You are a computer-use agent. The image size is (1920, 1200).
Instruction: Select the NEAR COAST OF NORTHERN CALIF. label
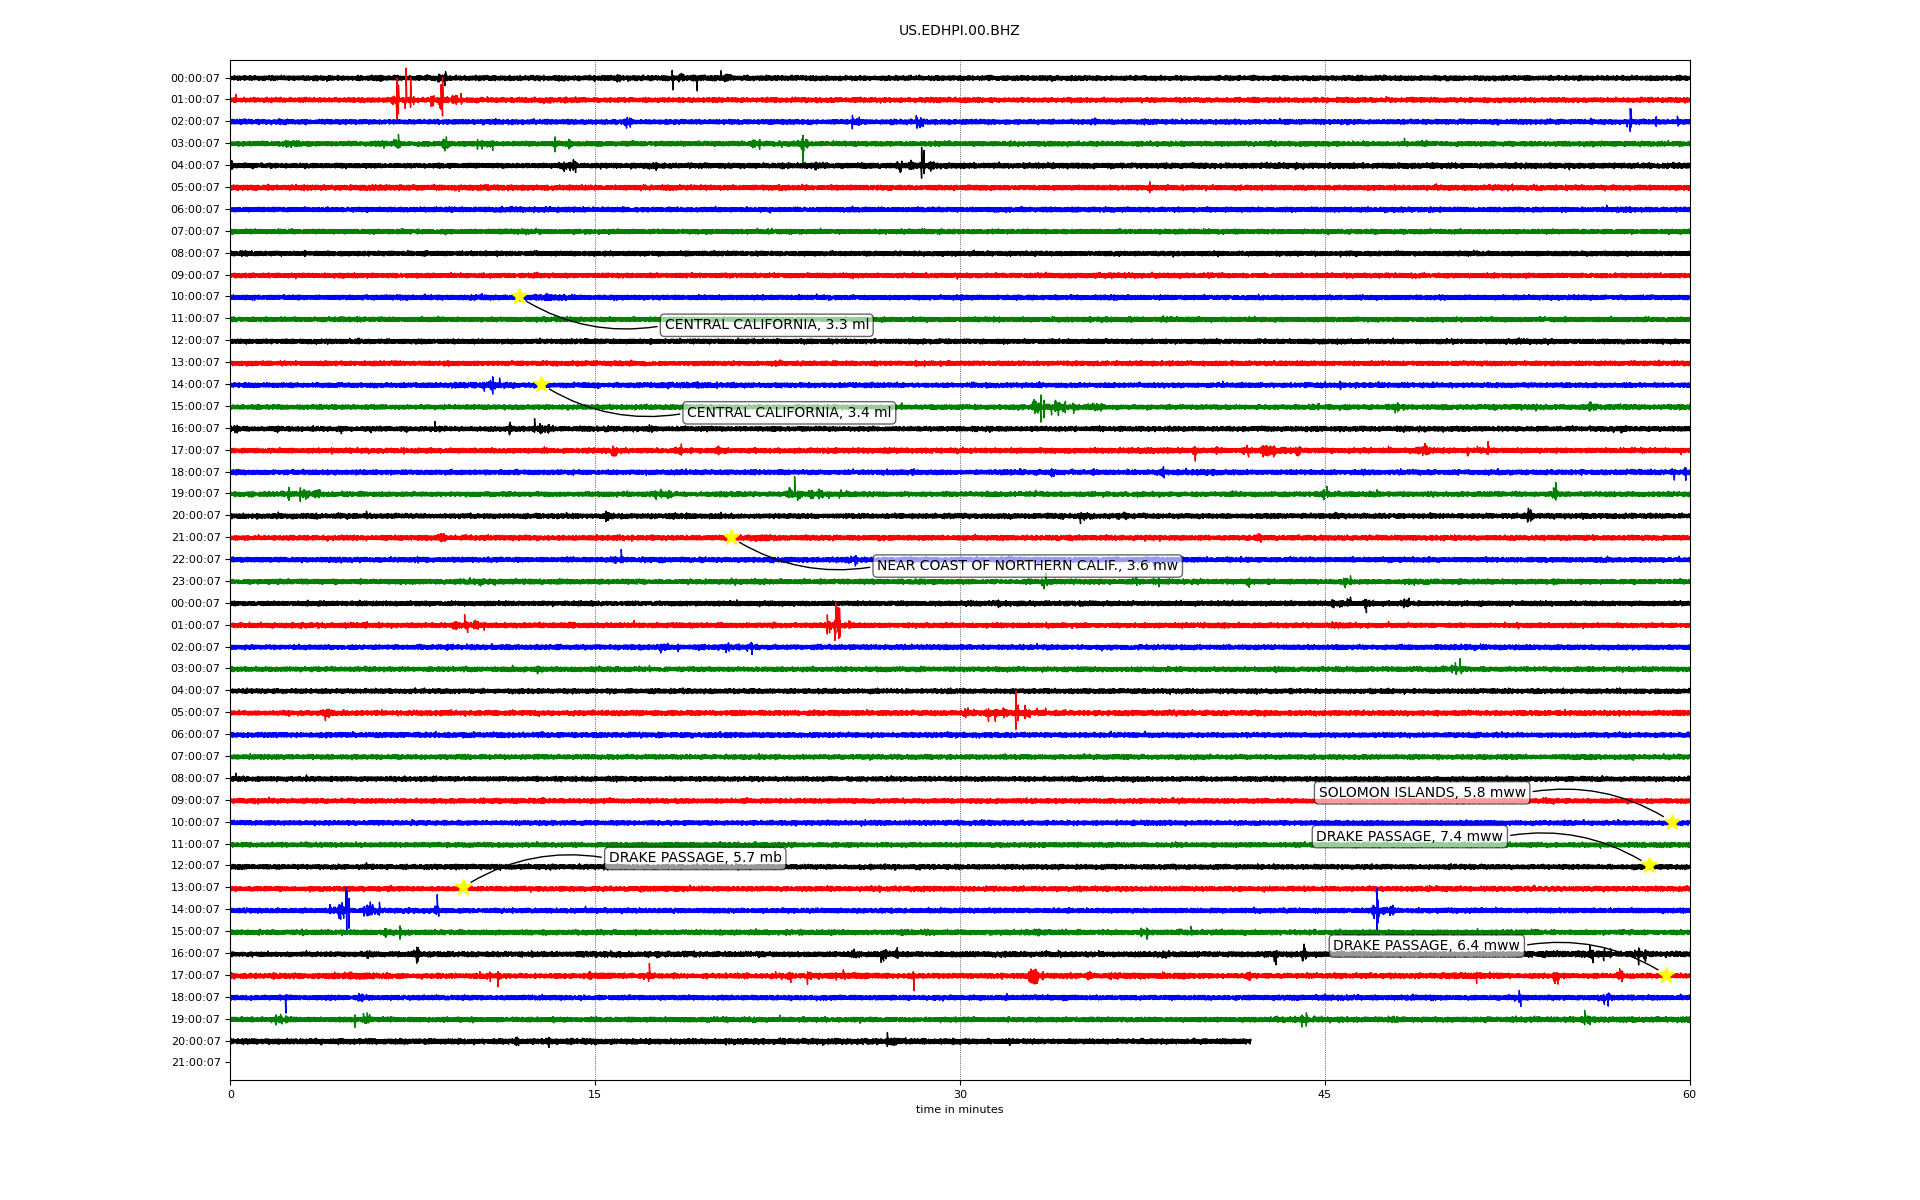click(x=1027, y=566)
